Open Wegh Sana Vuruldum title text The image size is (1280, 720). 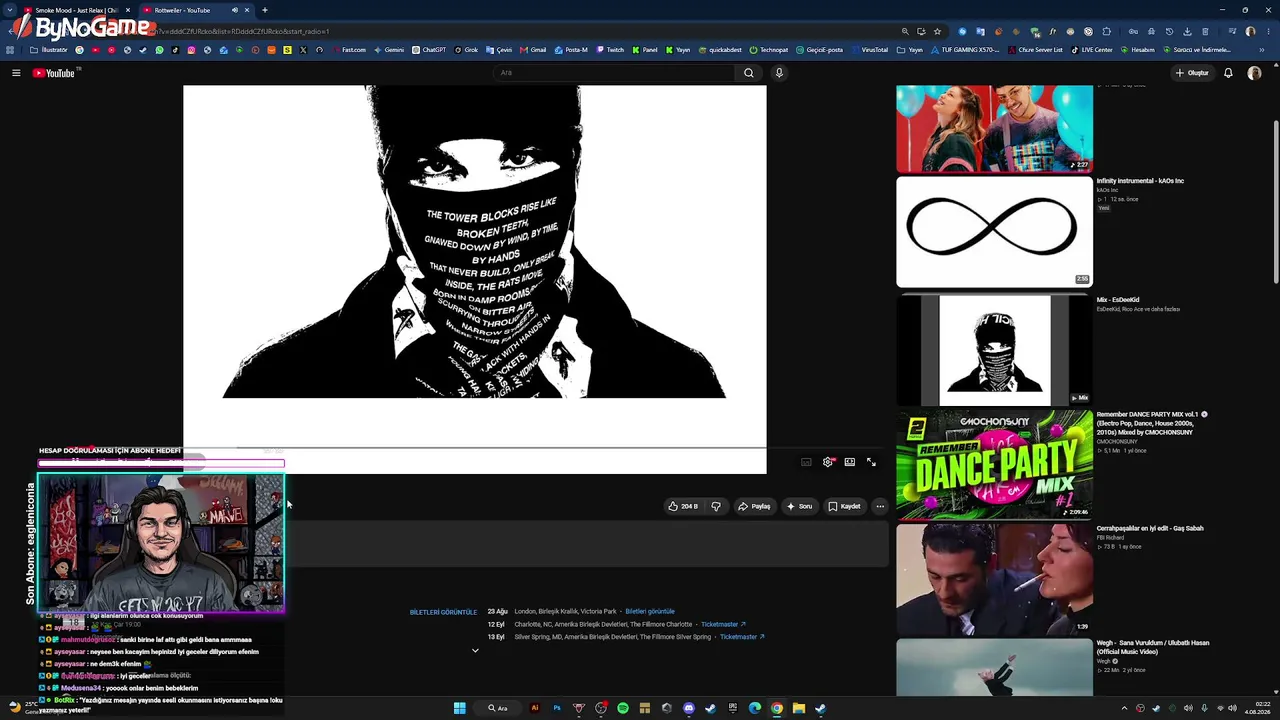[1153, 647]
